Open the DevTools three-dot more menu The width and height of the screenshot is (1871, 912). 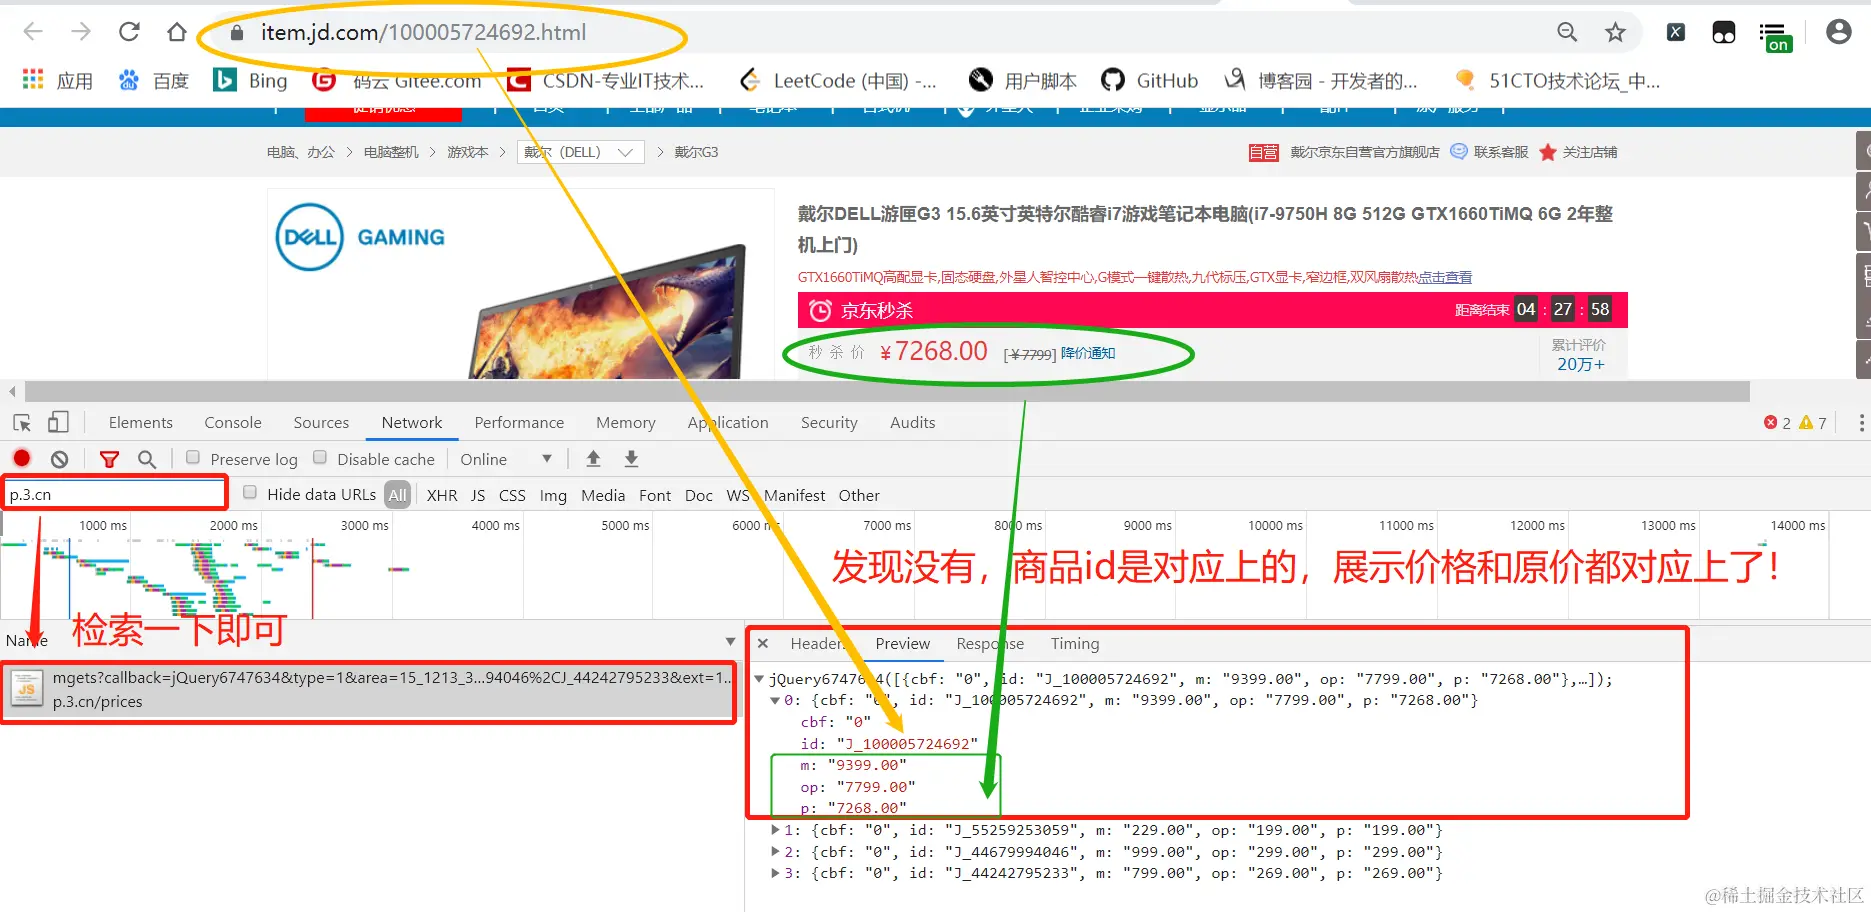point(1861,423)
